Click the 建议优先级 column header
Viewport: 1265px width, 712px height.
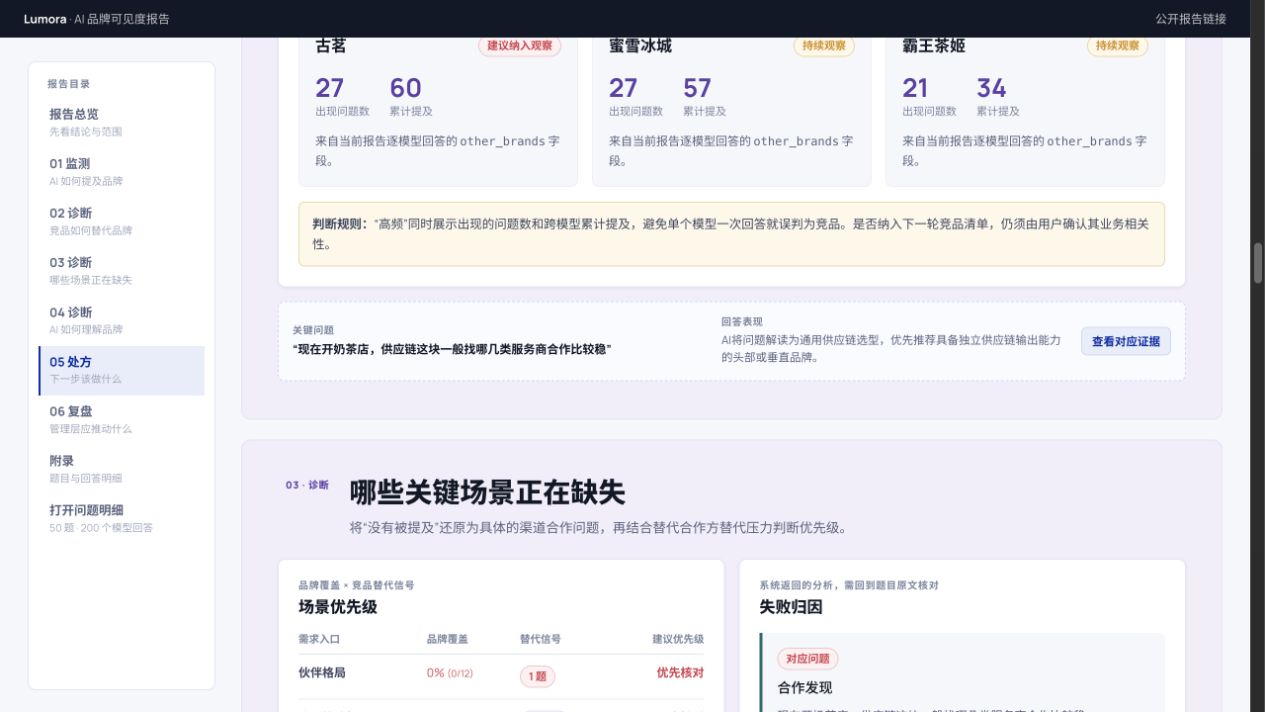678,639
